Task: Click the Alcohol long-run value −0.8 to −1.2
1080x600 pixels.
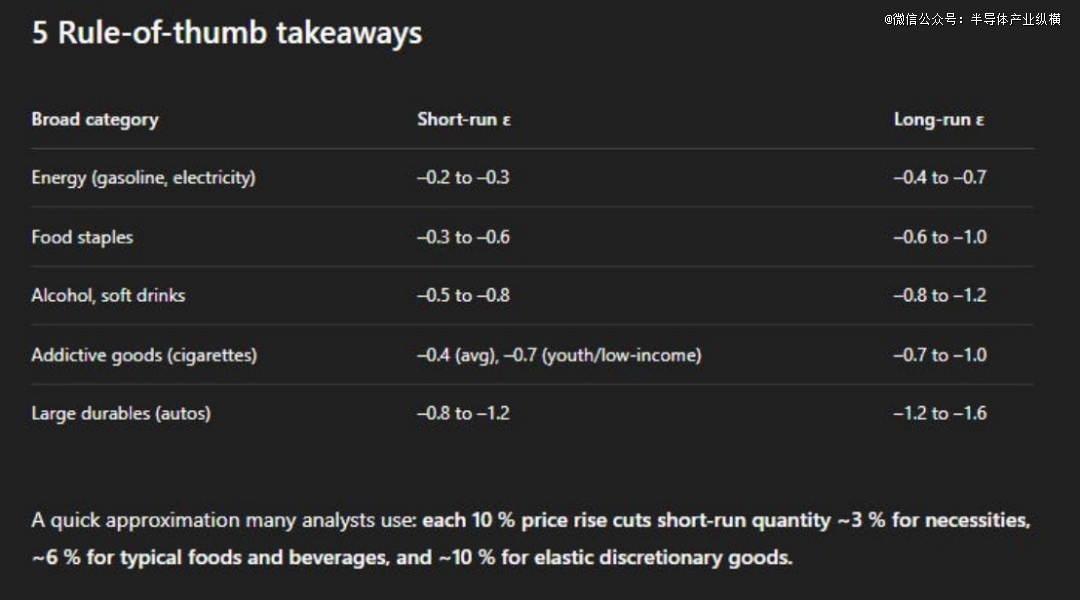Action: [x=939, y=295]
